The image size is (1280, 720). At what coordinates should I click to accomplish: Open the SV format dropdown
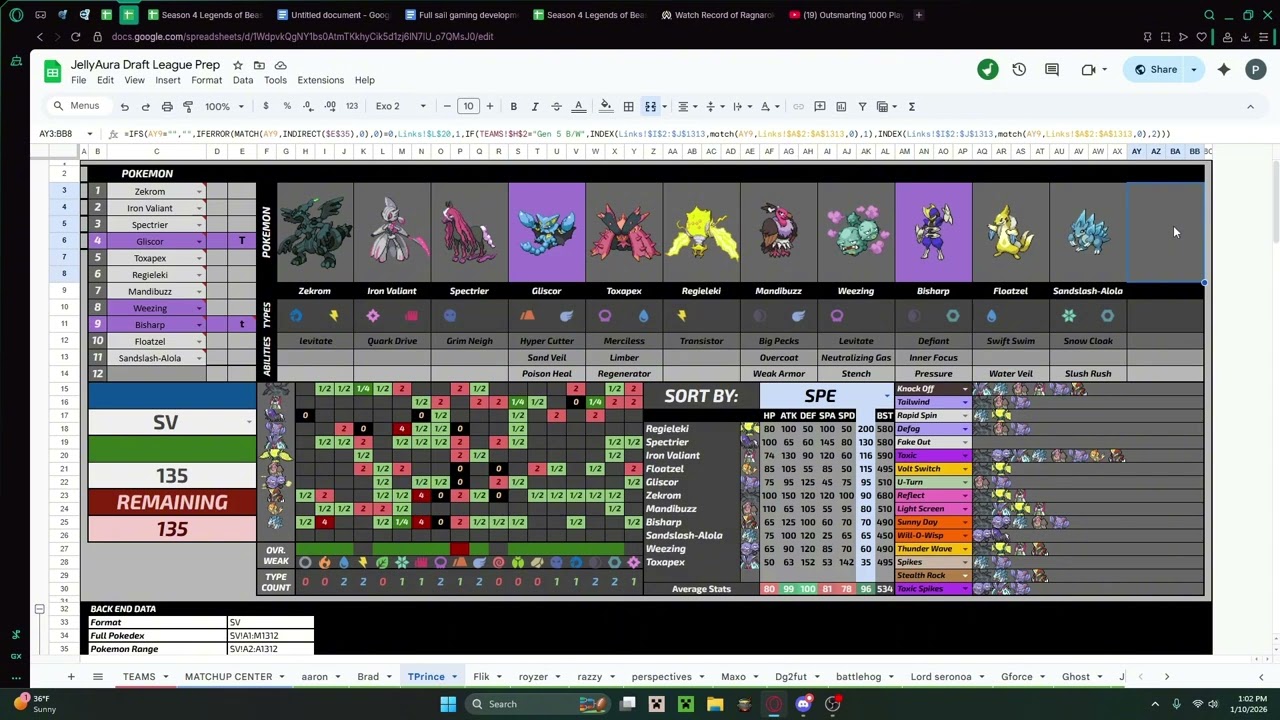tap(249, 422)
